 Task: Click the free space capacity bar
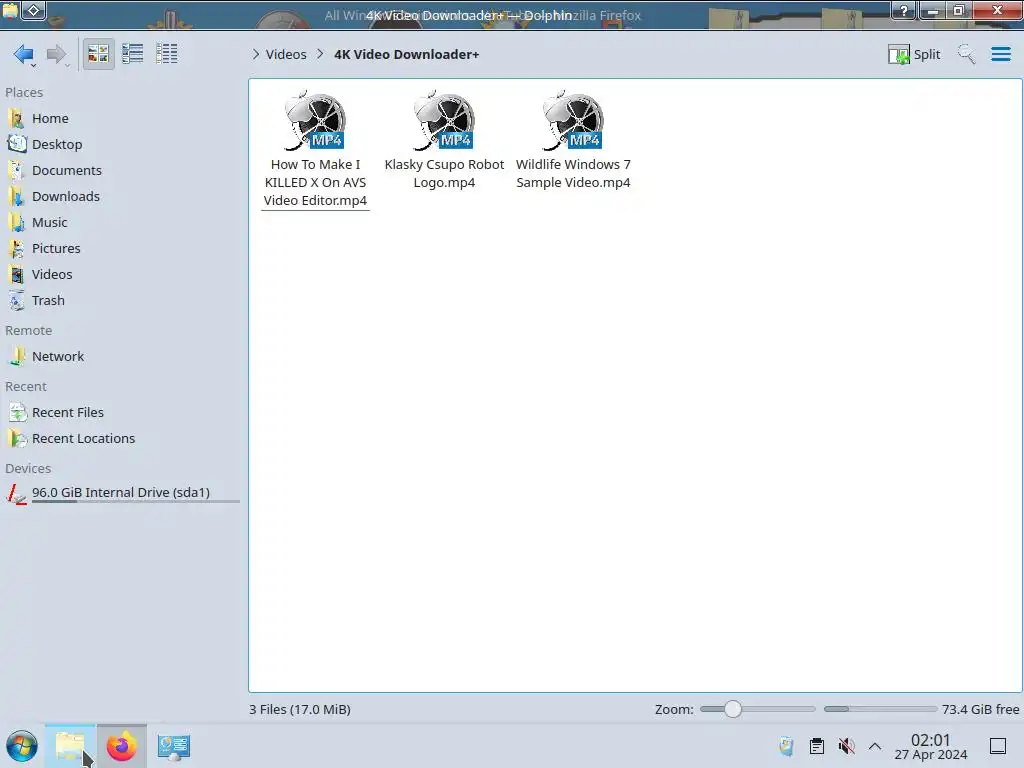tap(880, 709)
